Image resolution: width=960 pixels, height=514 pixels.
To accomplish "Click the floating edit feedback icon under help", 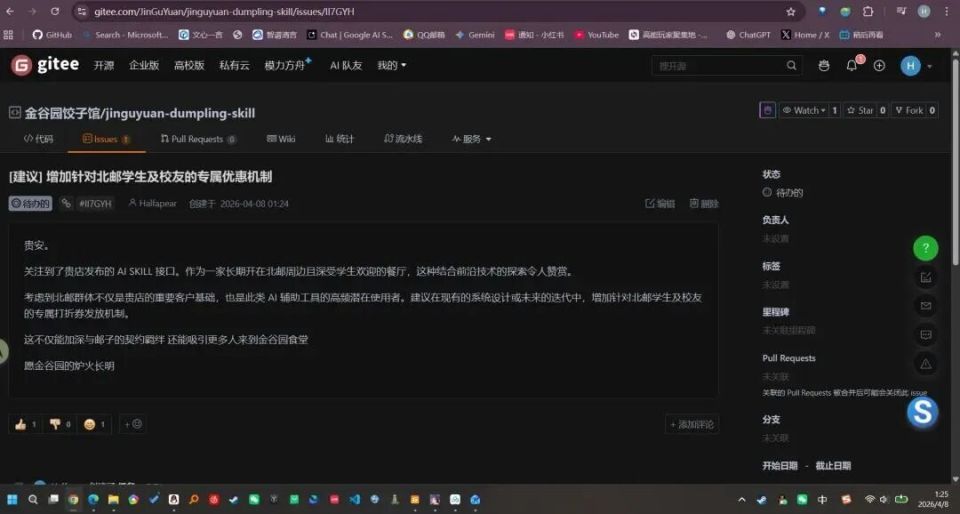I will pyautogui.click(x=926, y=277).
